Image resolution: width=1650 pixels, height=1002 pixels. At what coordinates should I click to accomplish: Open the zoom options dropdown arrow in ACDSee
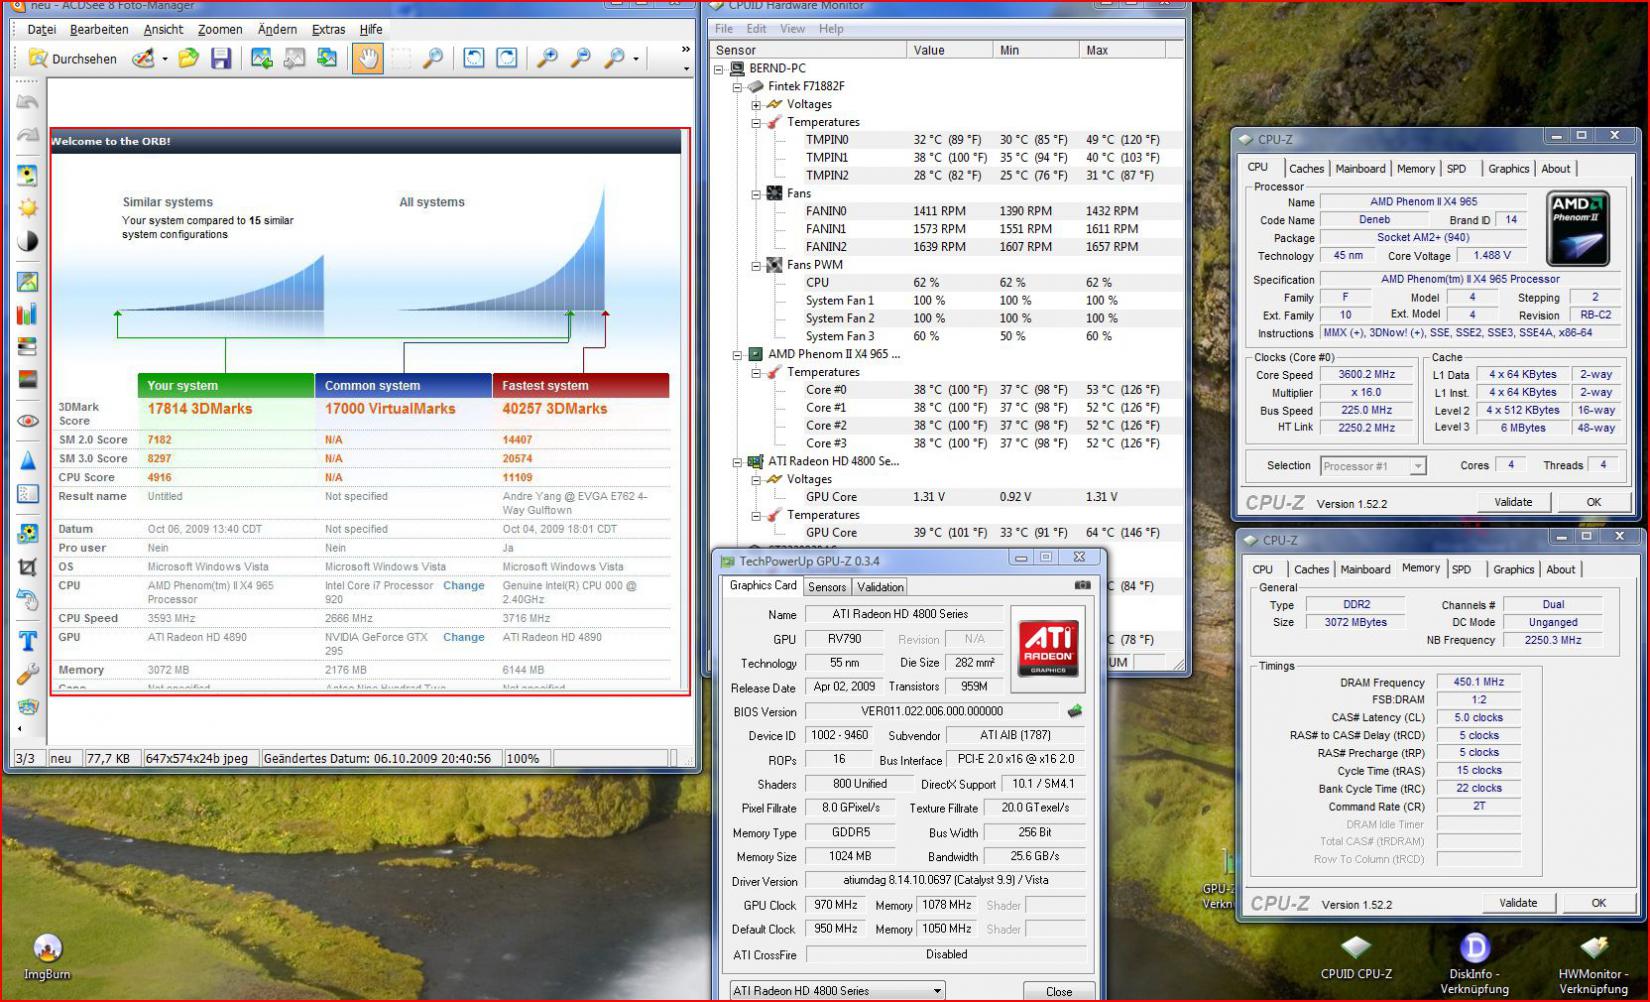636,59
